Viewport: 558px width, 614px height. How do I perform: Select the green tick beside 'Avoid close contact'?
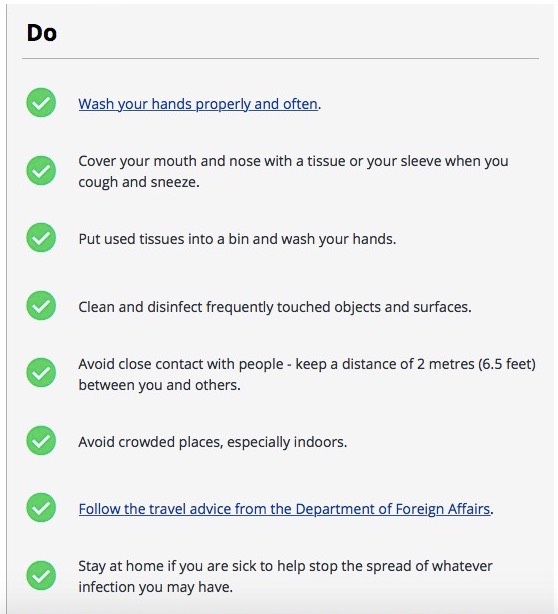[41, 373]
